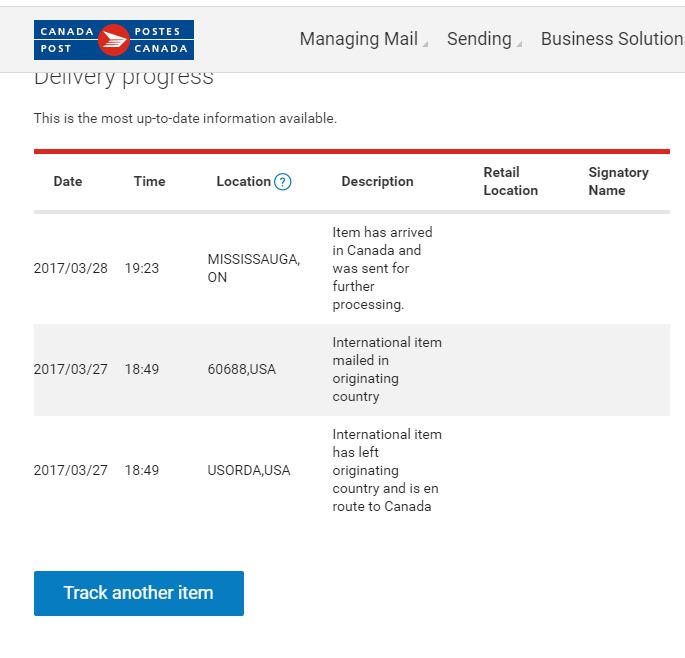Screen dimensions: 685x658
Task: Select the 60688,USA location cell
Action: pyautogui.click(x=242, y=369)
